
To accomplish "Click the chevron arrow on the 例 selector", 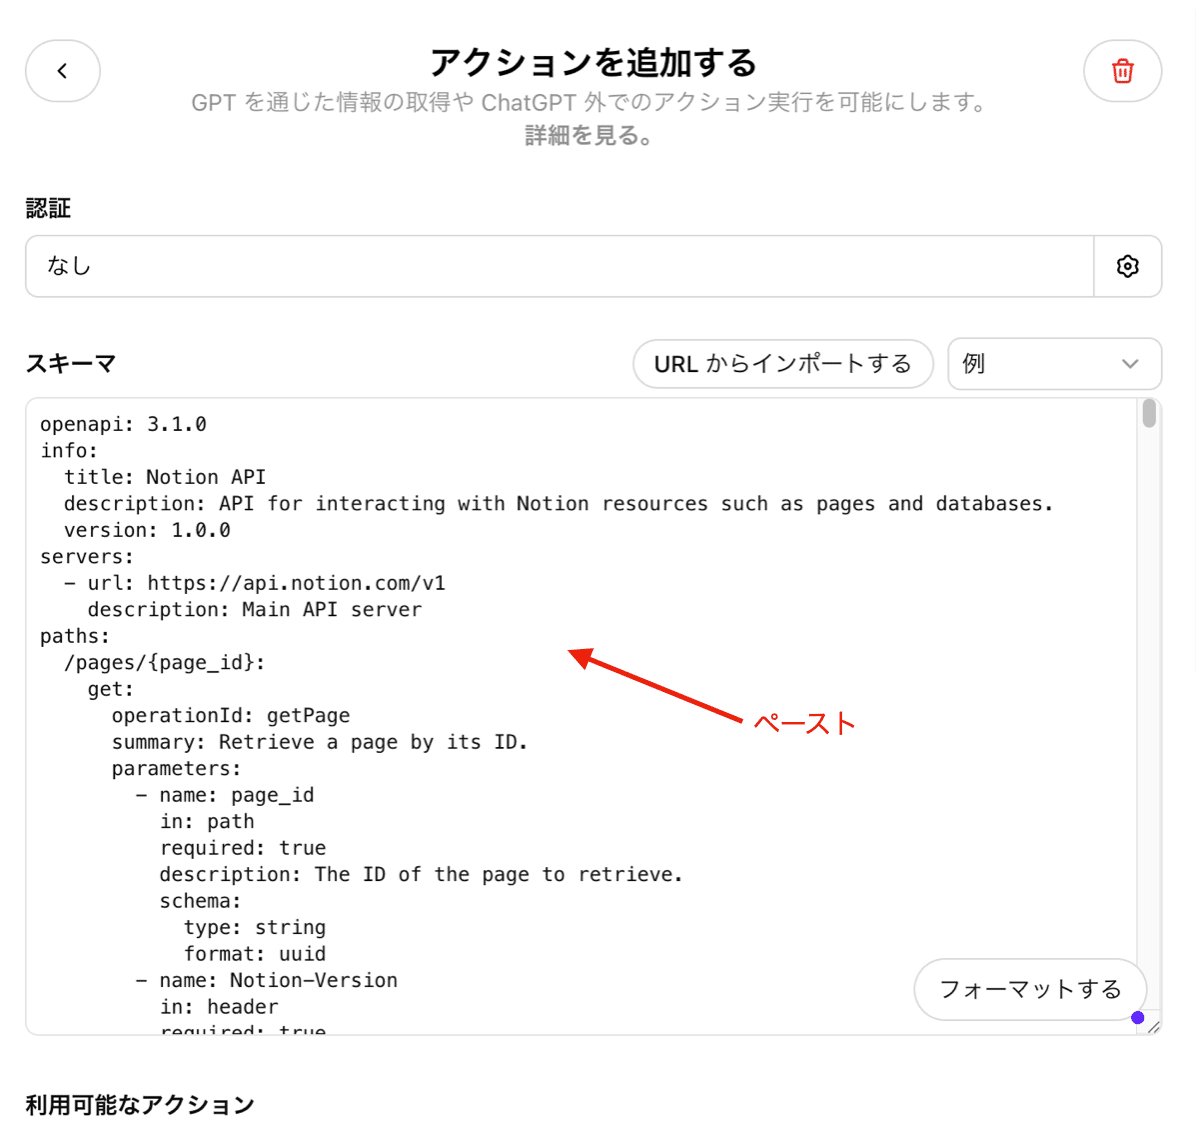I will click(x=1131, y=364).
